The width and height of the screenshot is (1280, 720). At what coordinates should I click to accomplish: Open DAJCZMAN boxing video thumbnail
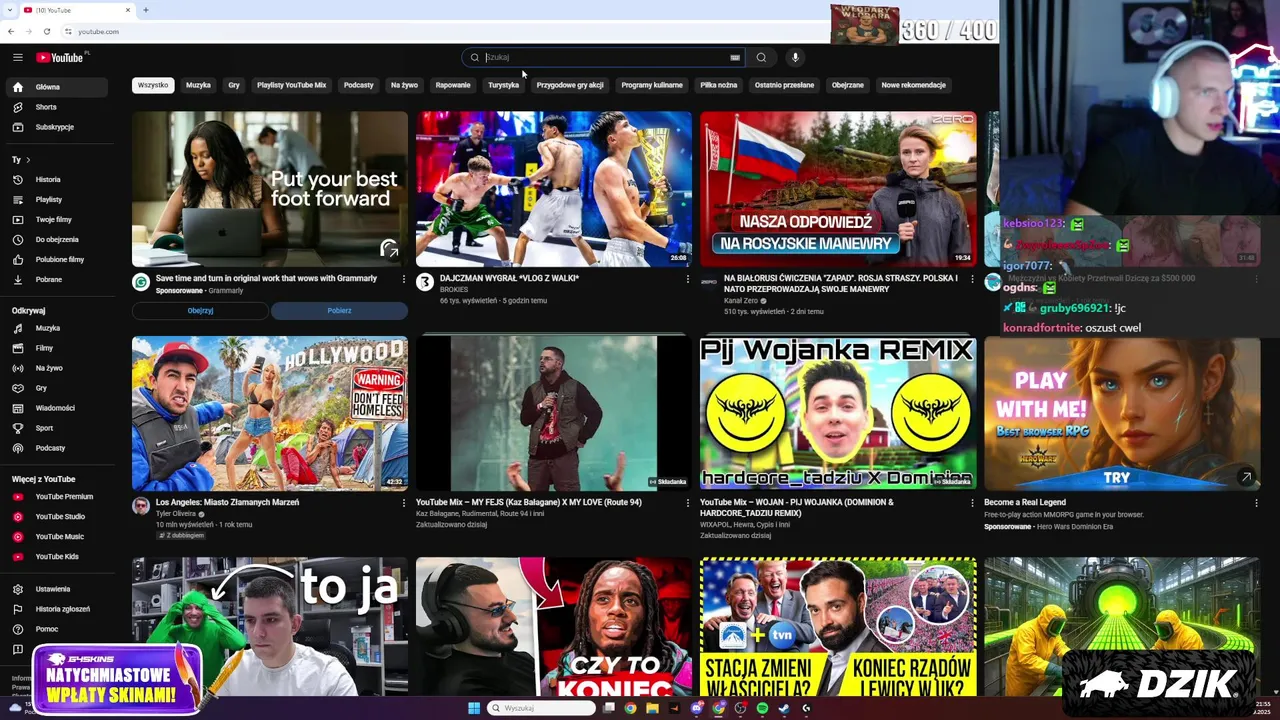click(554, 189)
